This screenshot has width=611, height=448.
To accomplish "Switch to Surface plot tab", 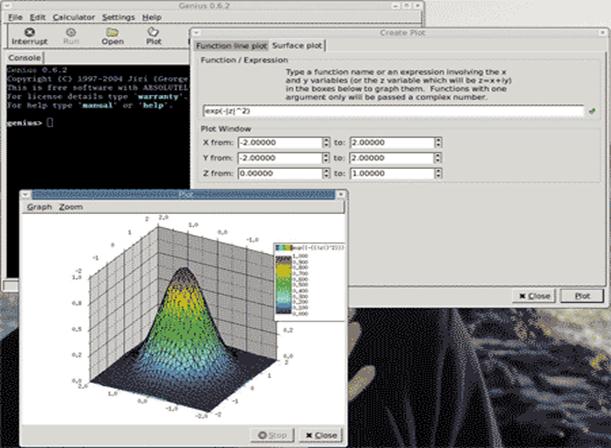I will click(297, 46).
